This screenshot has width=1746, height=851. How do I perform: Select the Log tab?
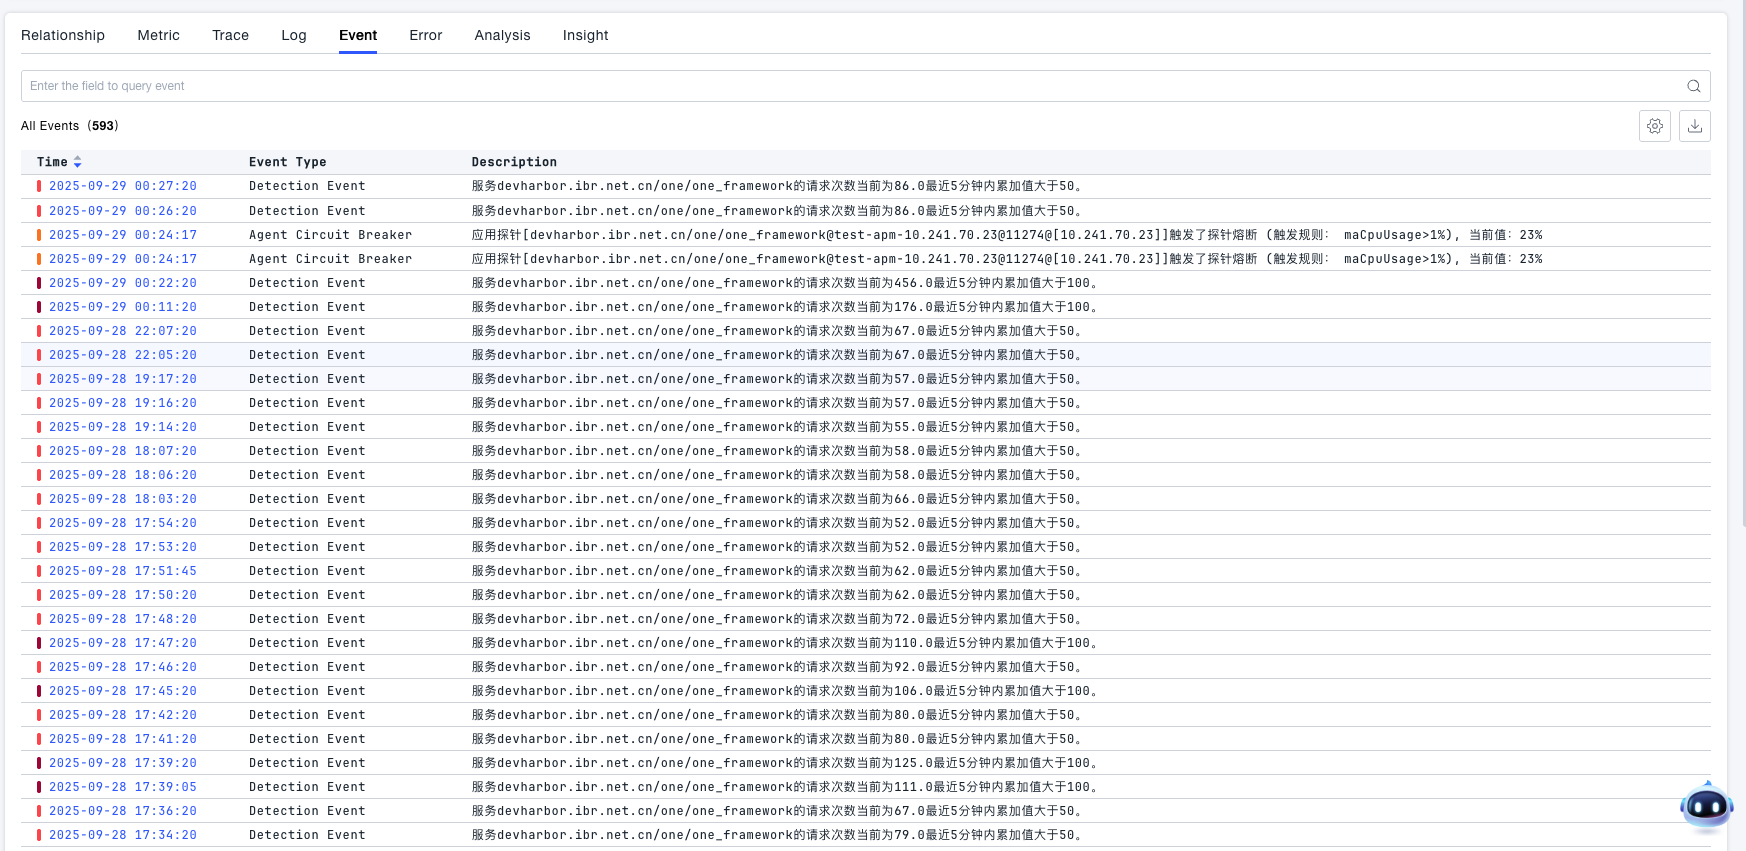(294, 35)
